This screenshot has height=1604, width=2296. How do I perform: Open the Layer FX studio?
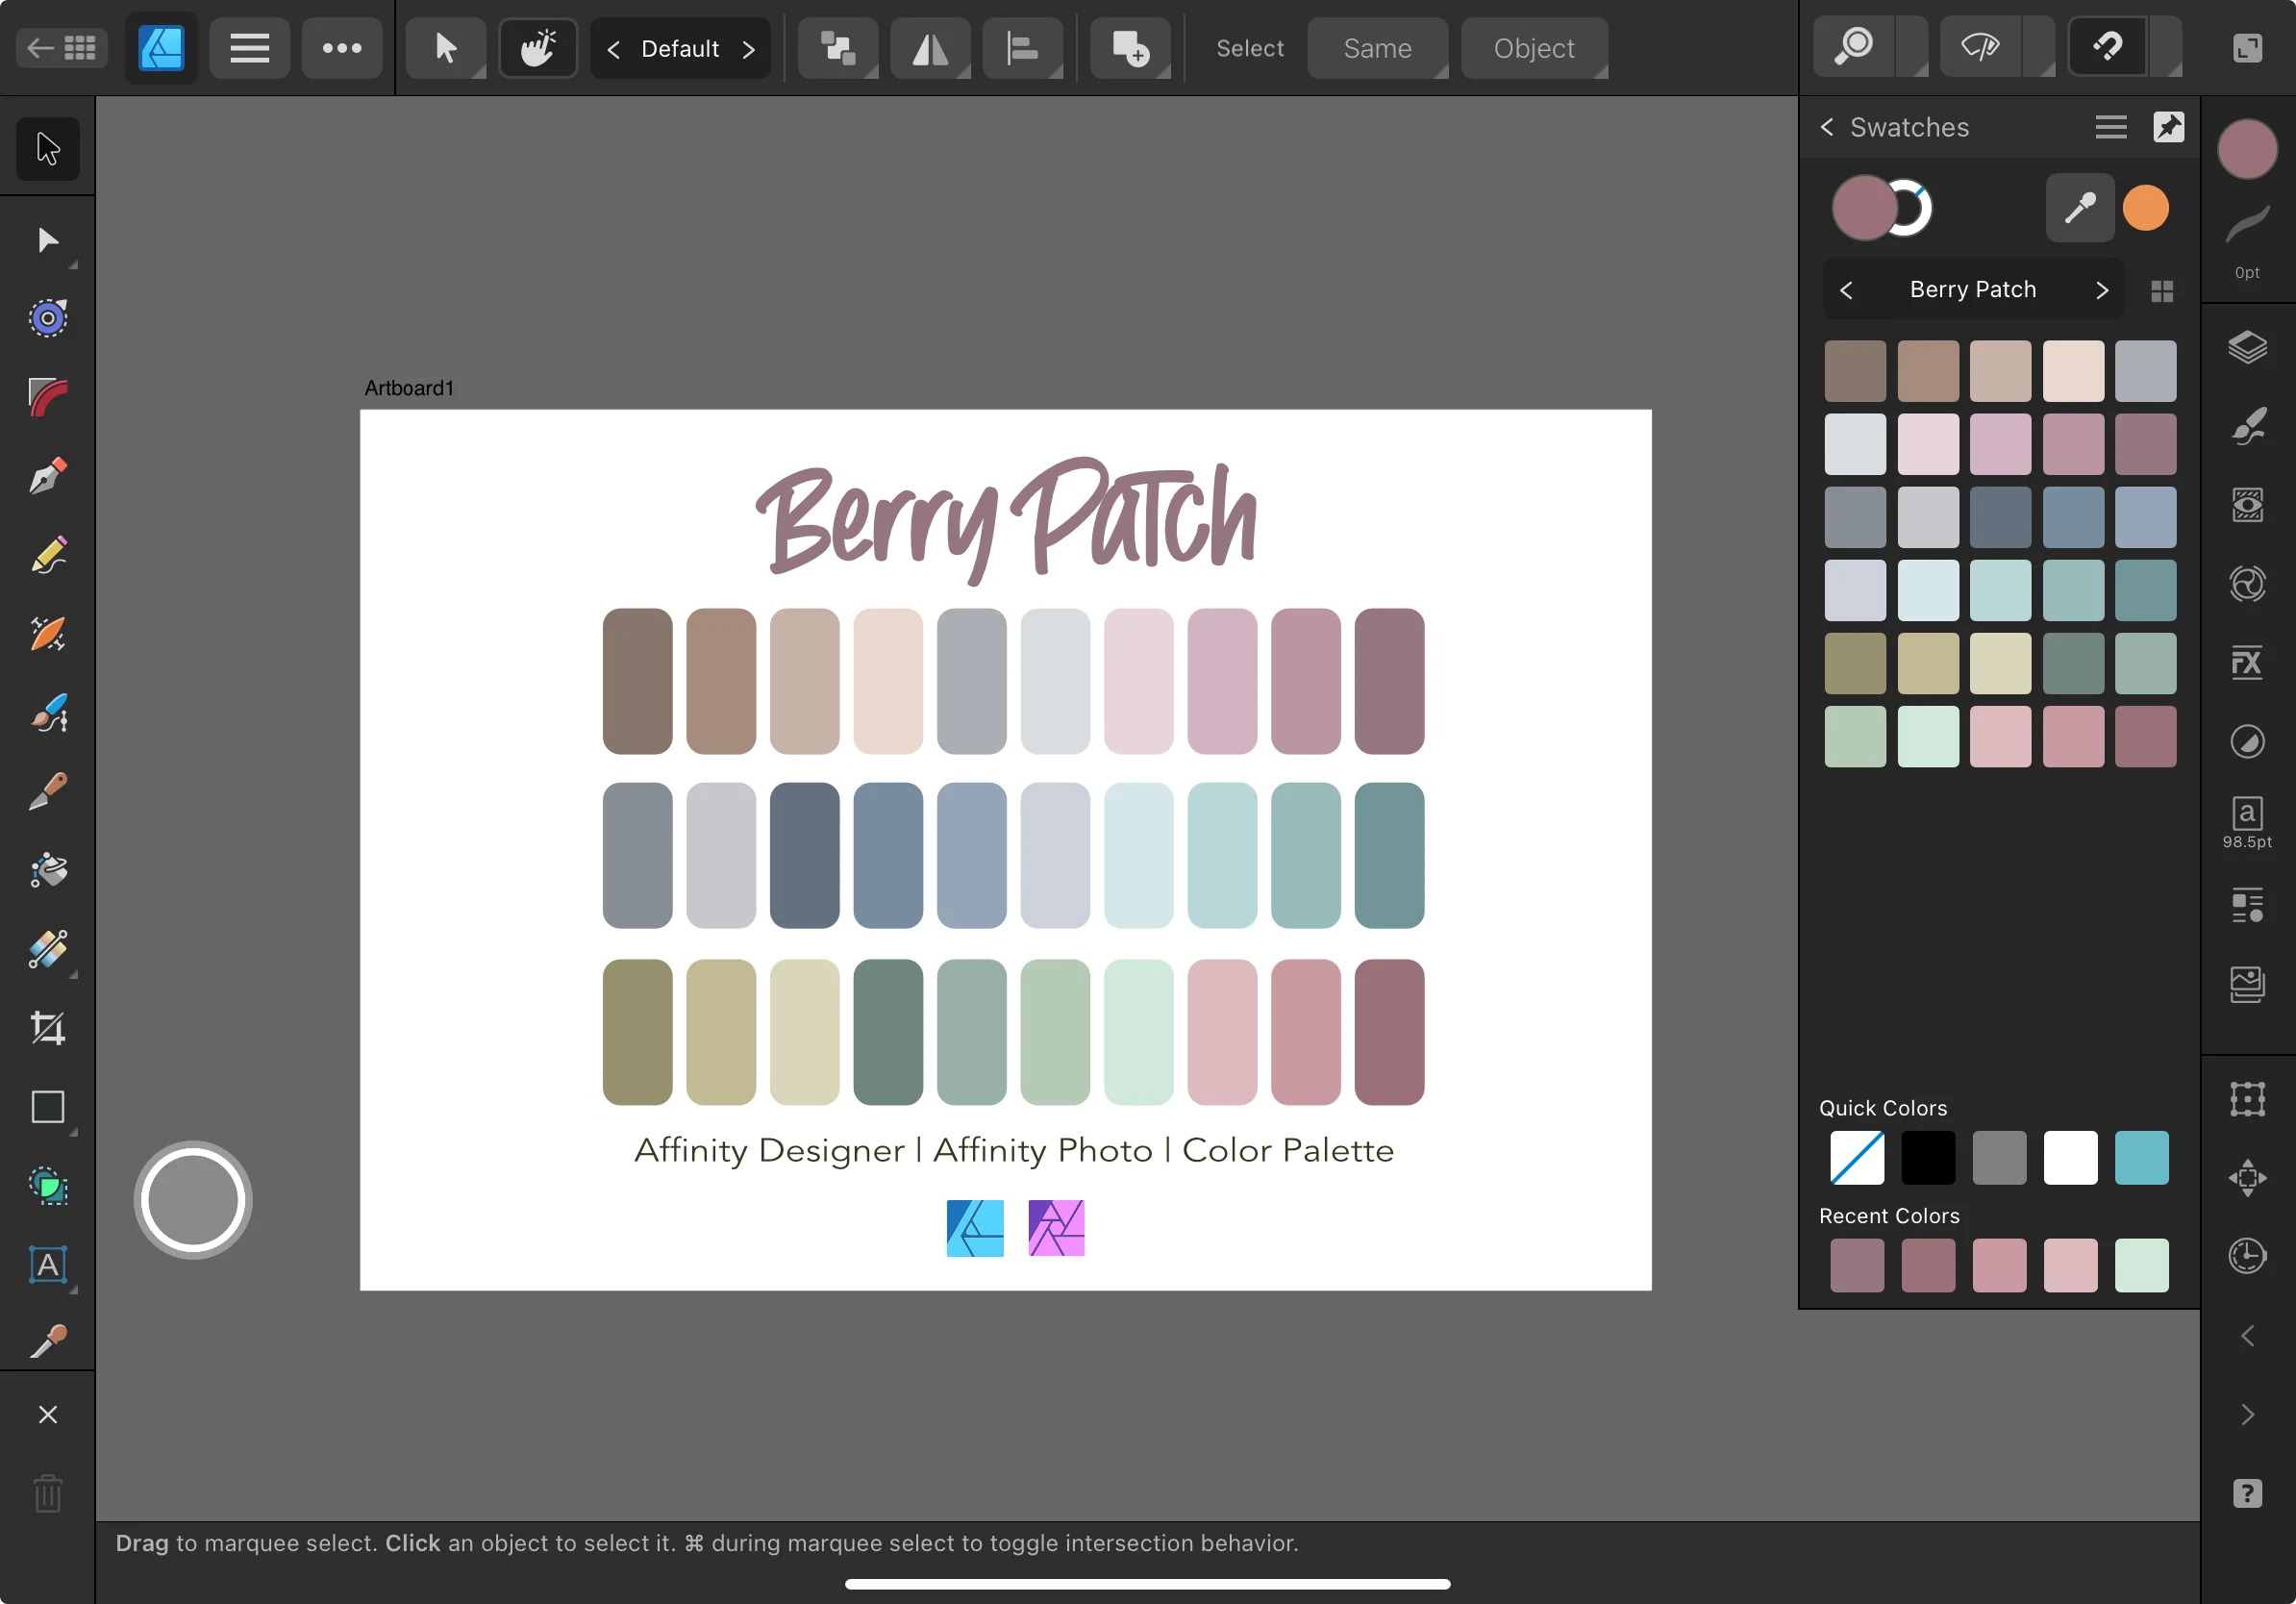tap(2247, 662)
